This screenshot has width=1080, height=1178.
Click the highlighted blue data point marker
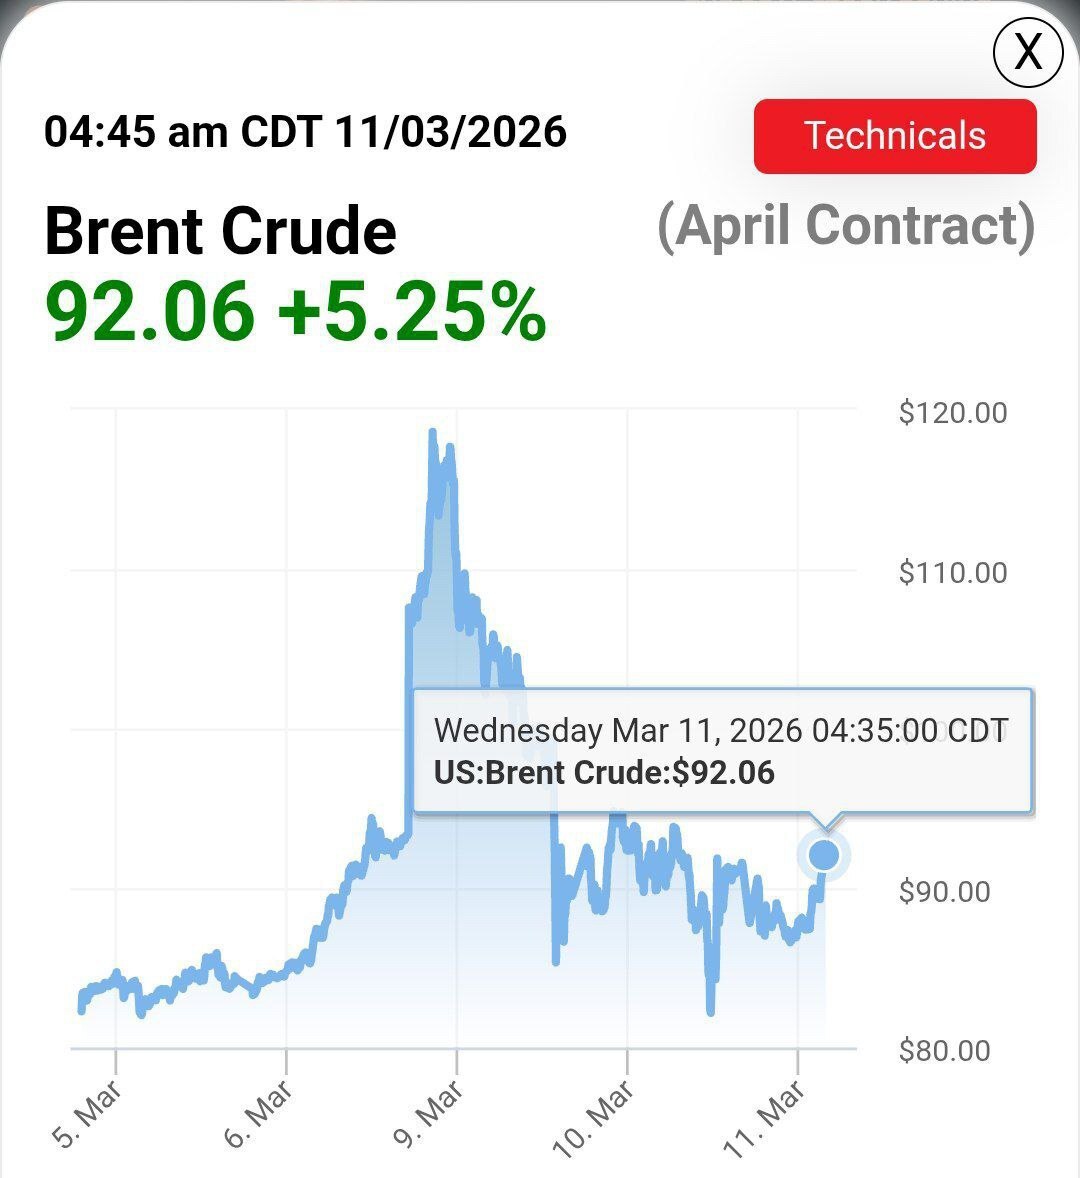point(824,855)
